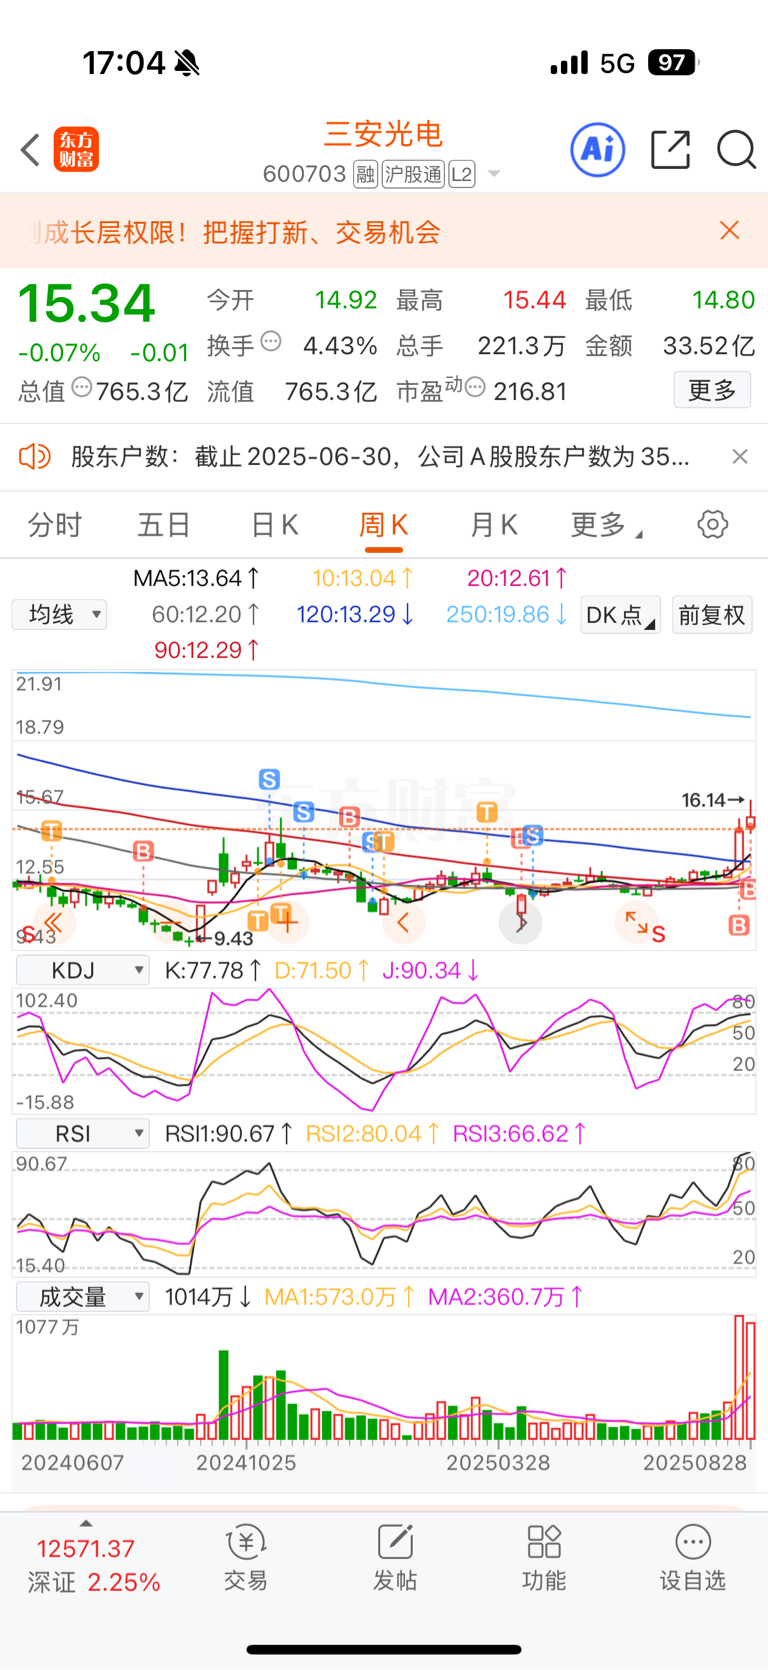768x1670 pixels.
Task: Tap the info icon beside 总值
Action: pos(82,387)
